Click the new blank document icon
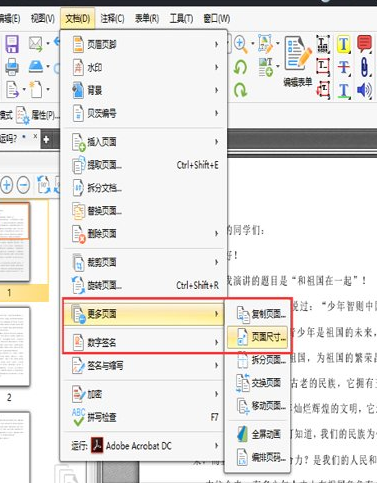 [36, 89]
